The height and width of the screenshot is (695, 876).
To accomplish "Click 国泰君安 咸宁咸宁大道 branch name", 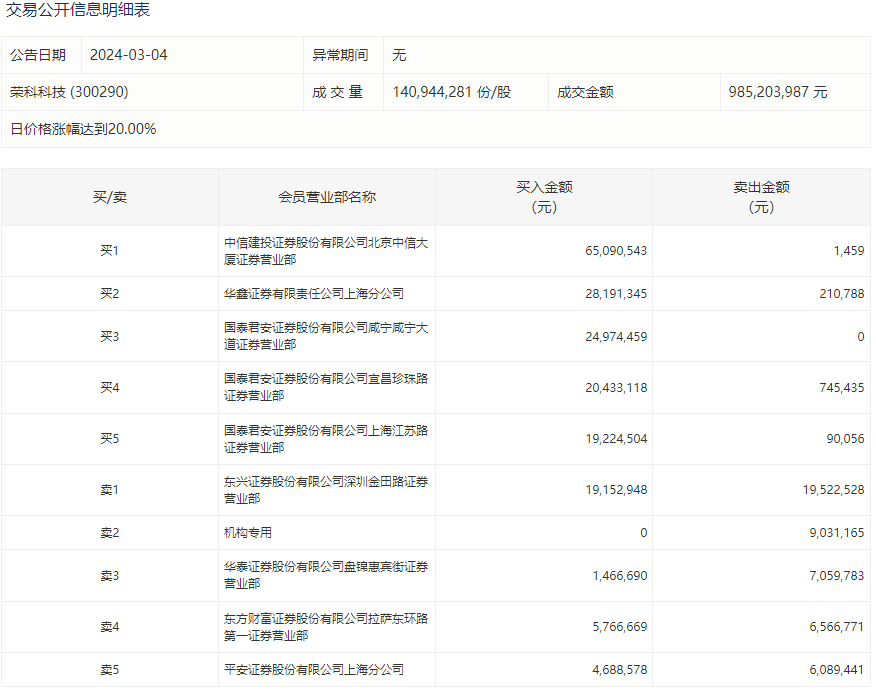I will pos(326,337).
